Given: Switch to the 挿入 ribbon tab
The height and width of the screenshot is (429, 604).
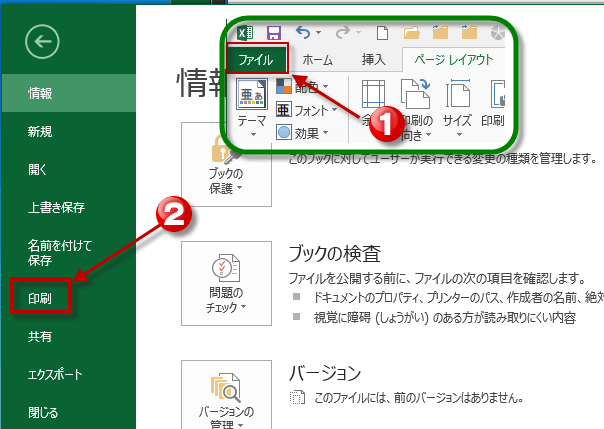Looking at the screenshot, I should point(373,60).
